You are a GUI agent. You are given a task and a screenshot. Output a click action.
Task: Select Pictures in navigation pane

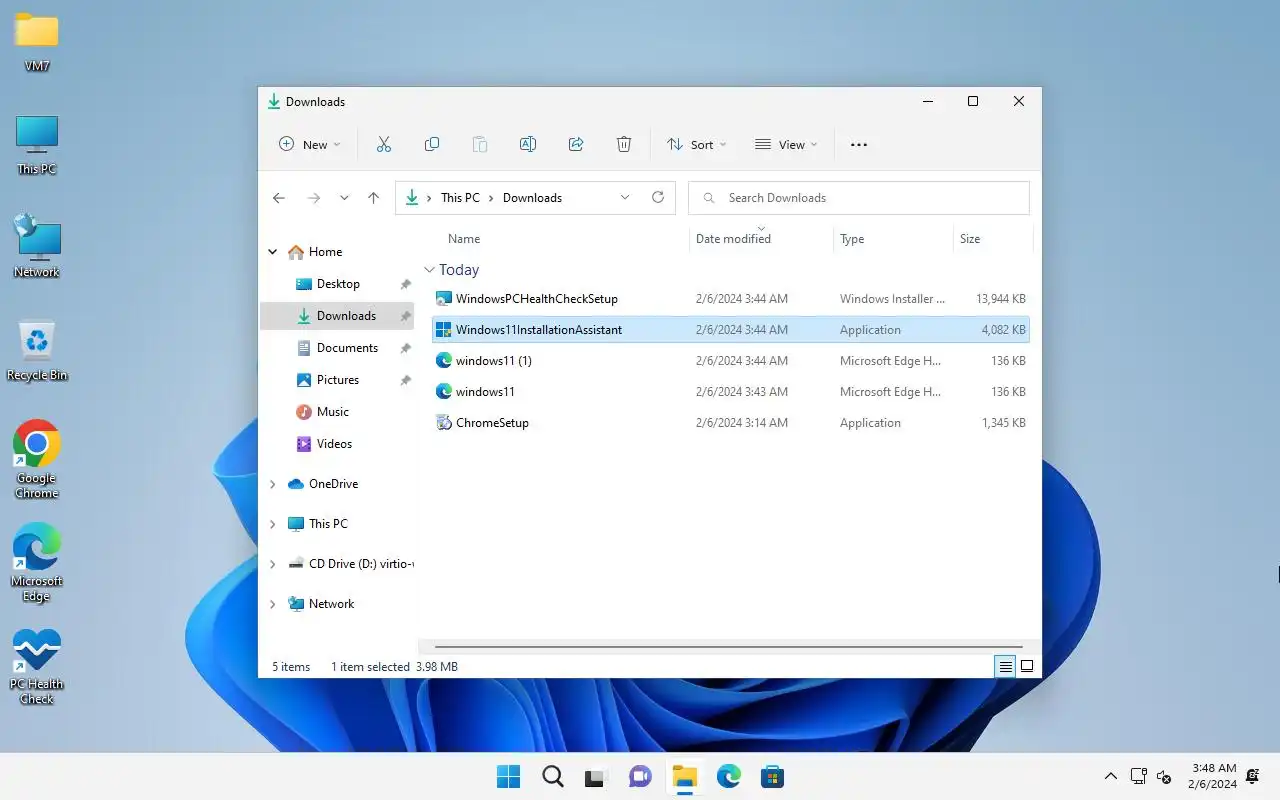point(337,380)
